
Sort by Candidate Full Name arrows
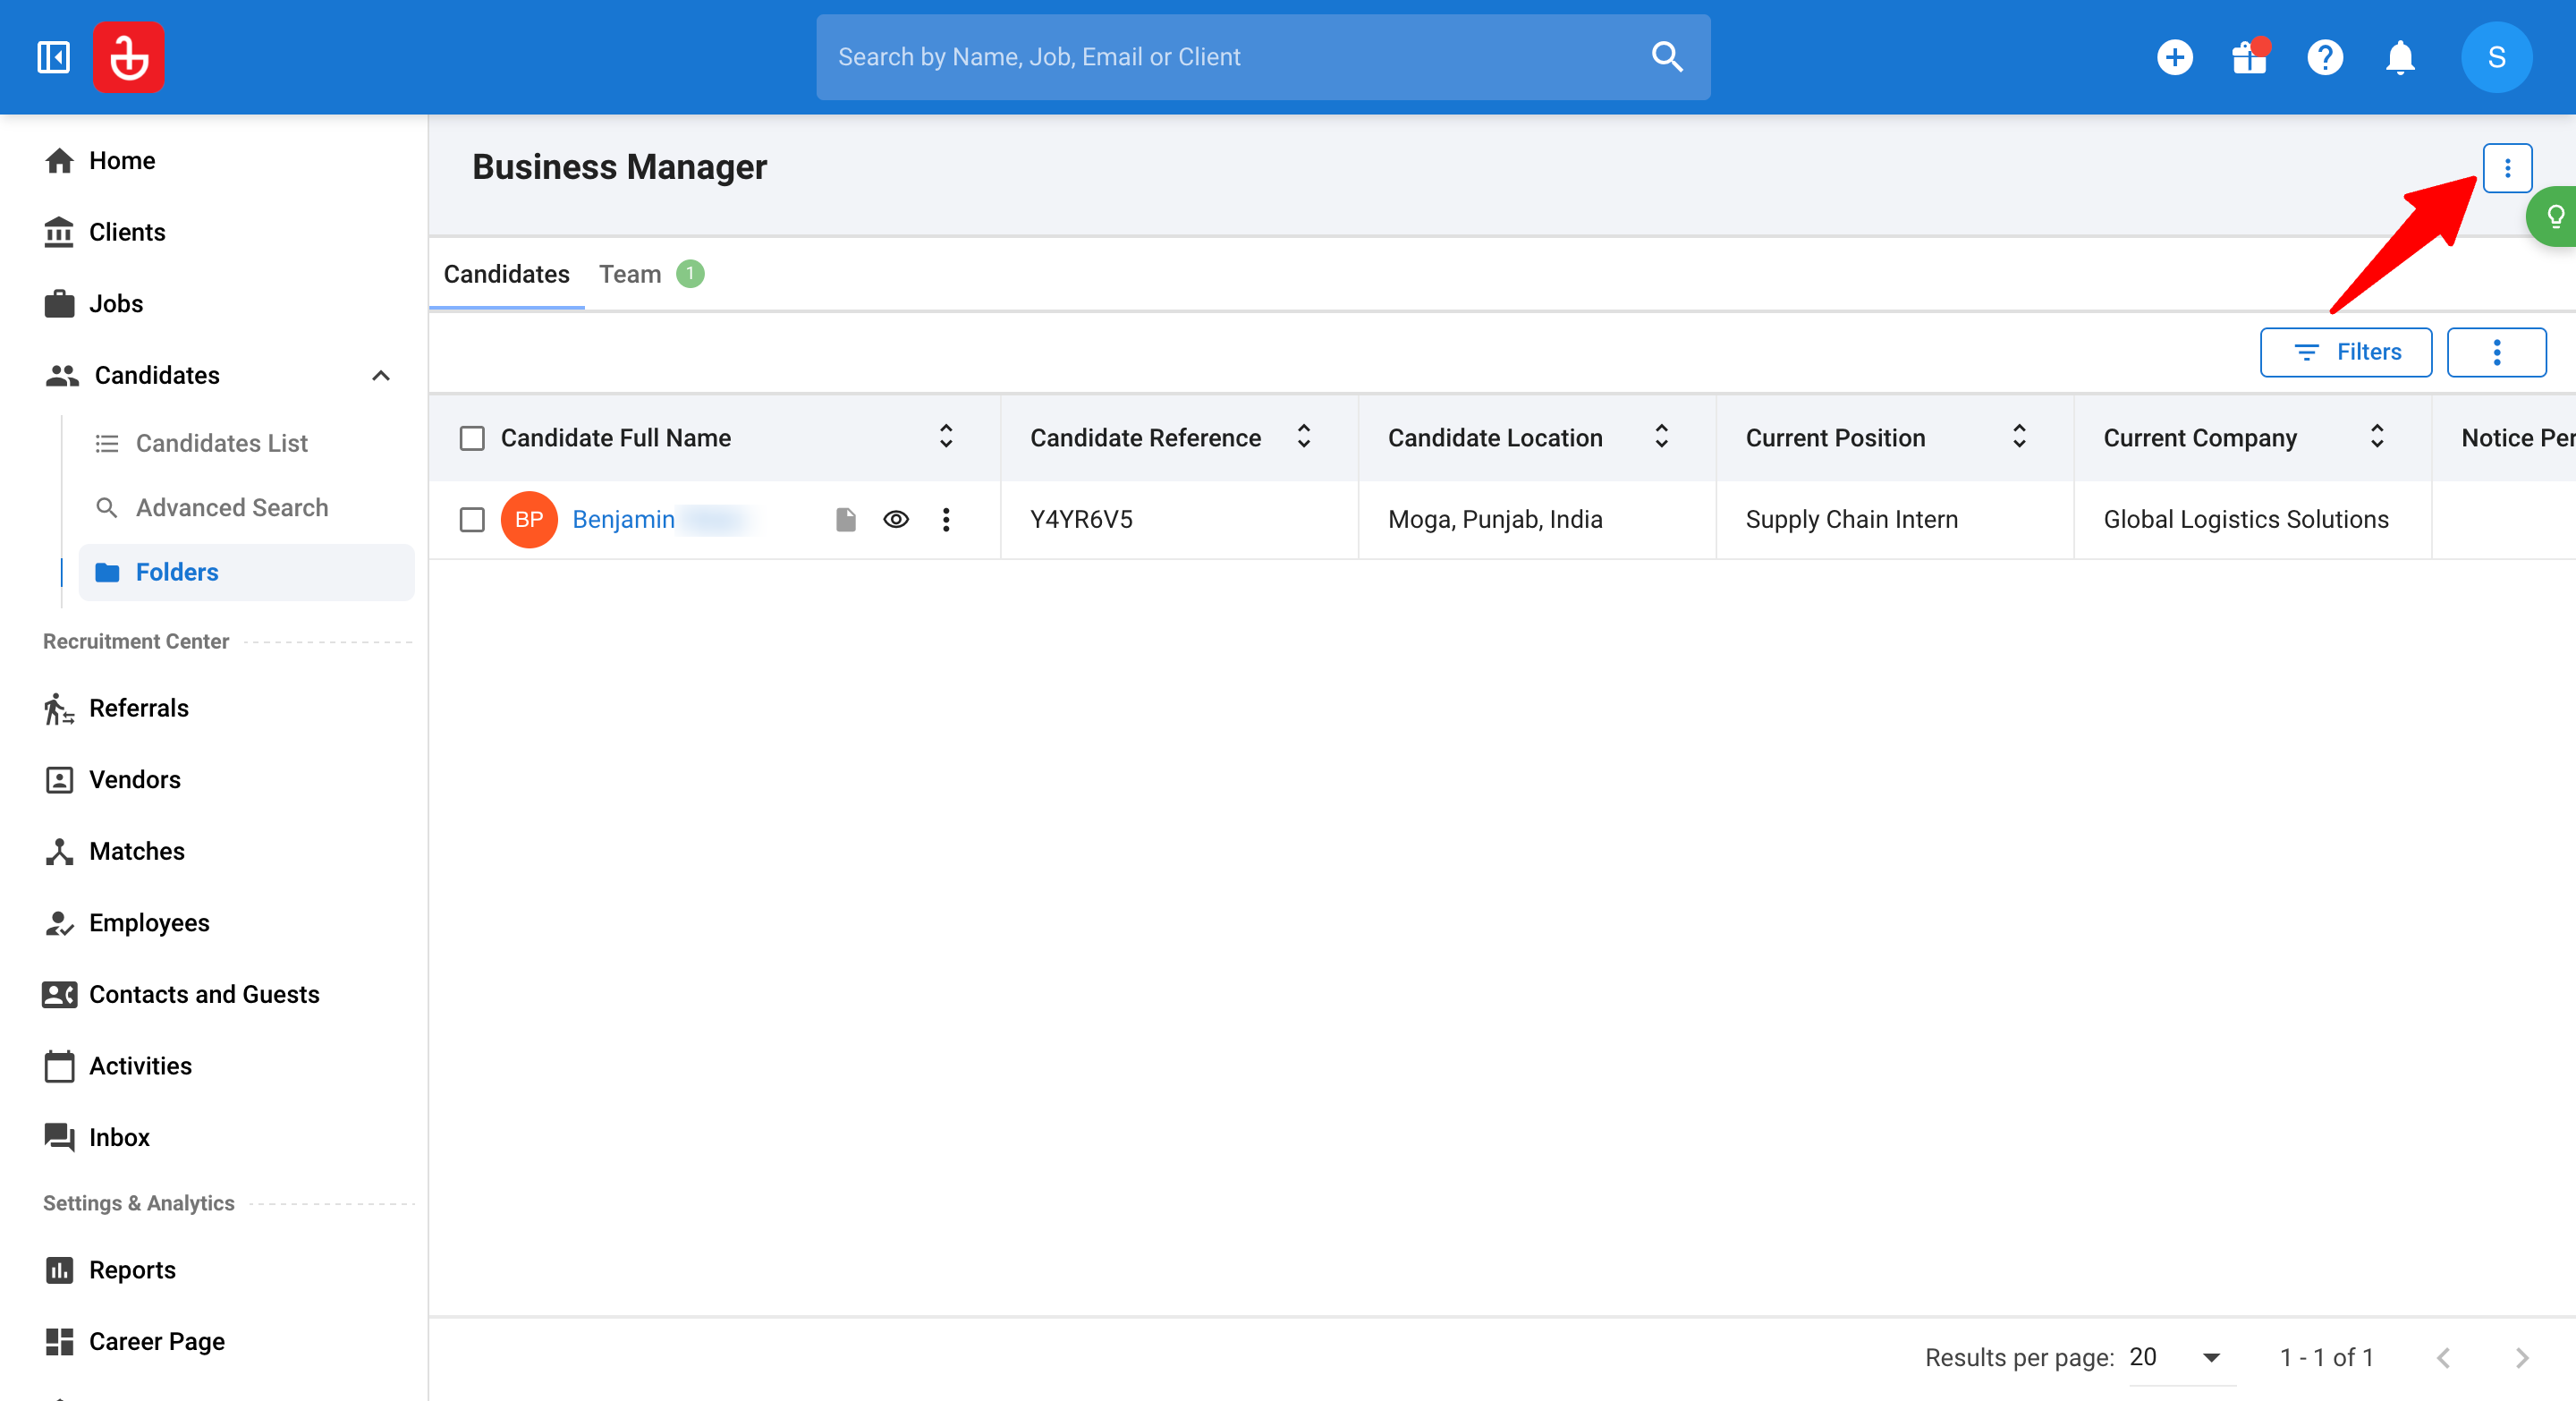pyautogui.click(x=946, y=437)
